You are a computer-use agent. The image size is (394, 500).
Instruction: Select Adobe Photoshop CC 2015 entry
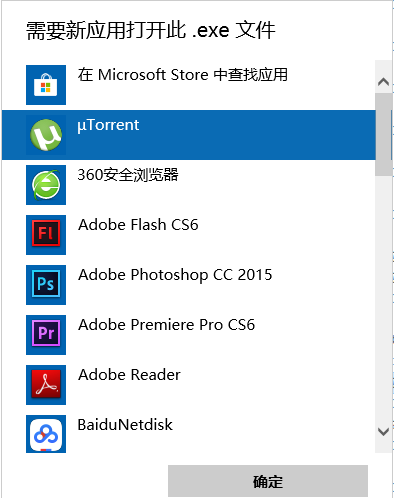[175, 275]
